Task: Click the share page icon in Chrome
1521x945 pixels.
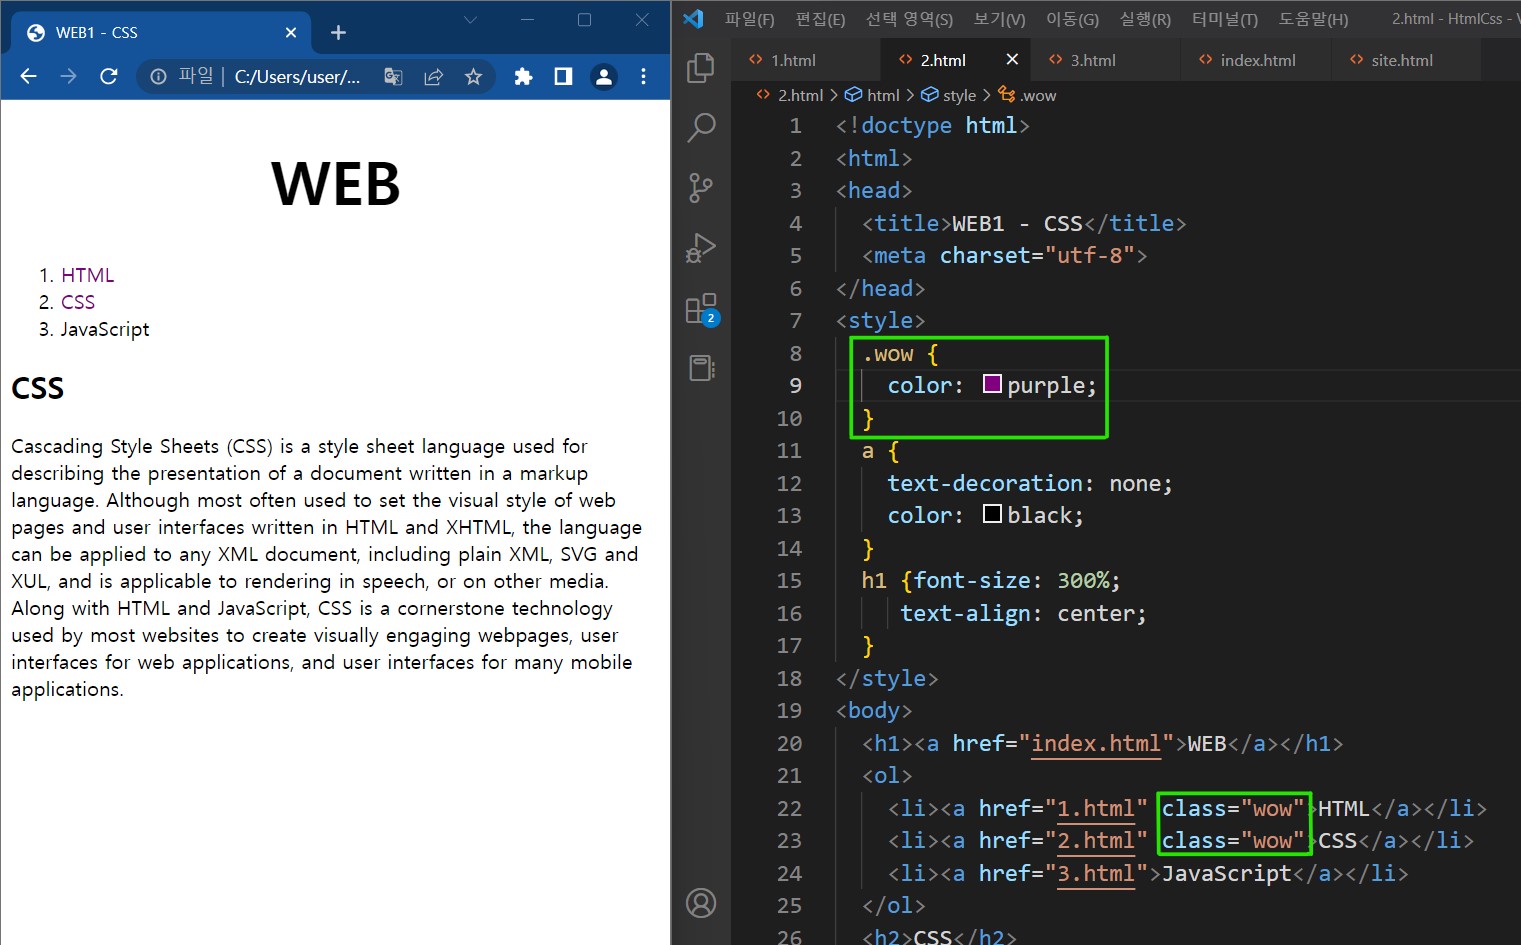Action: coord(433,76)
